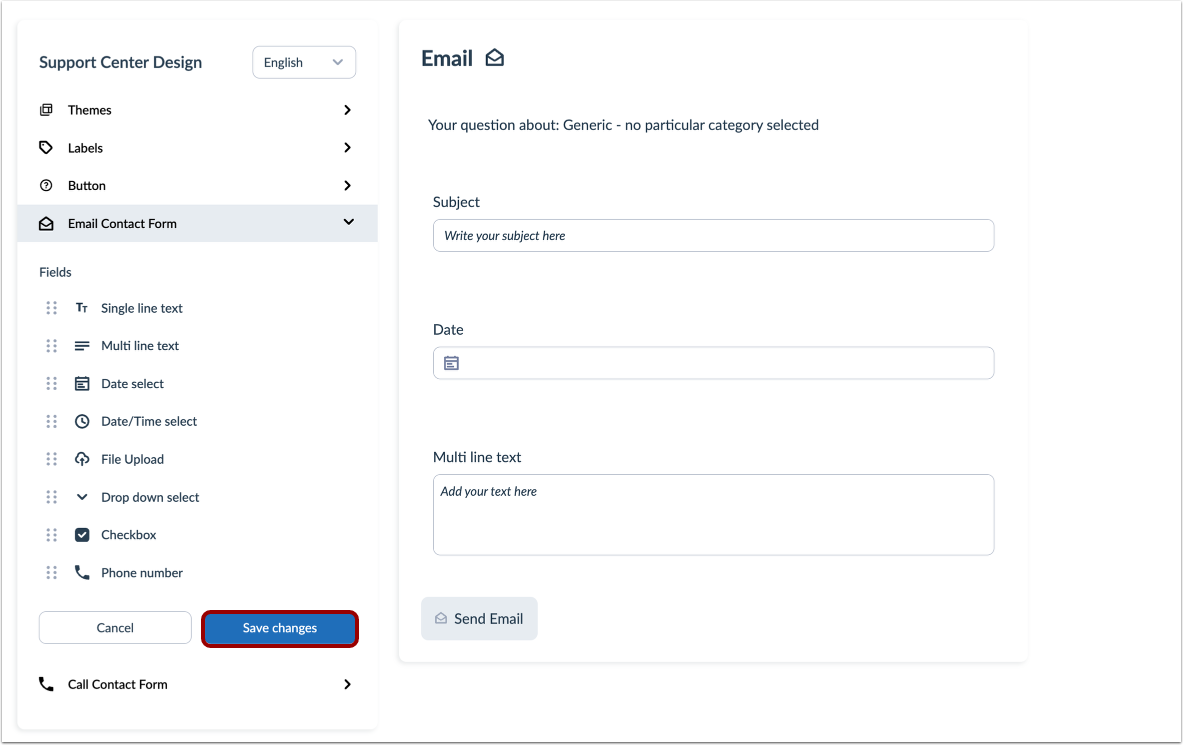Image resolution: width=1183 pixels, height=745 pixels.
Task: Click into the Multi line text area
Action: point(713,515)
